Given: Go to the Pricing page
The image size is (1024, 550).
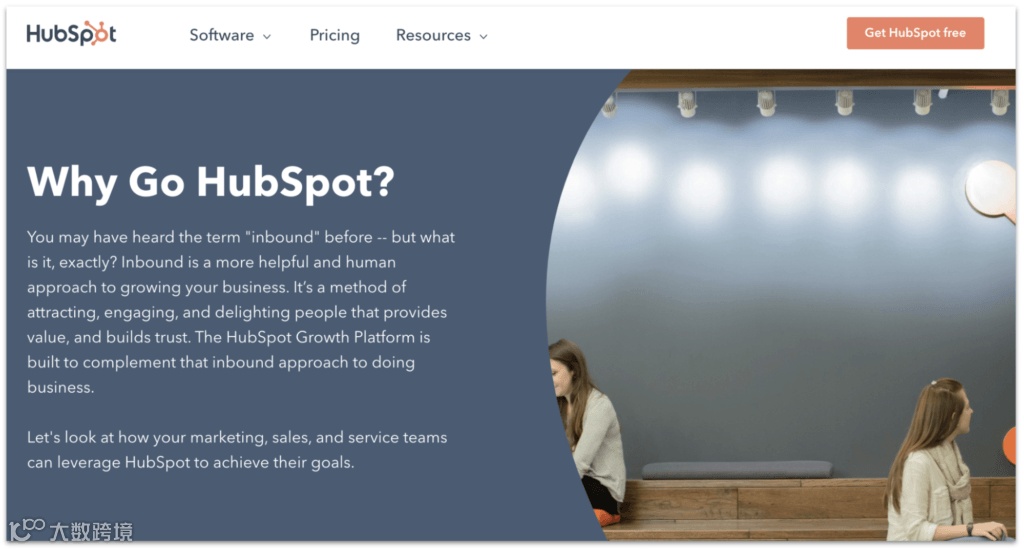Looking at the screenshot, I should pyautogui.click(x=334, y=35).
